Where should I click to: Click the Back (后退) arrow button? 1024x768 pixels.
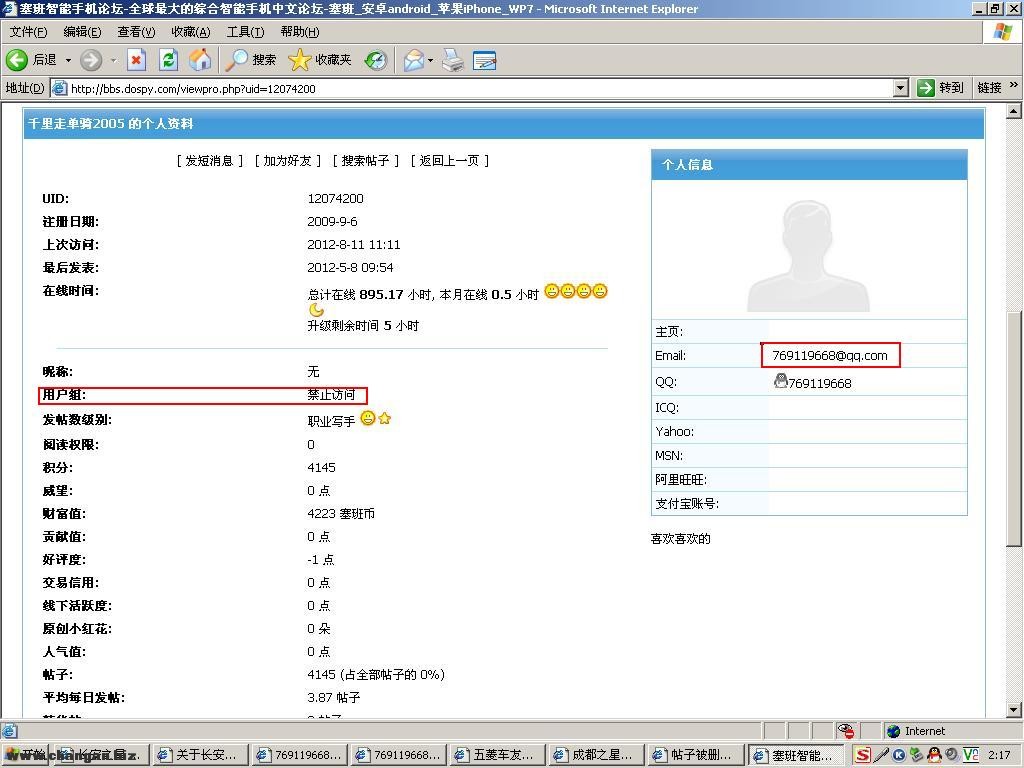[x=18, y=60]
